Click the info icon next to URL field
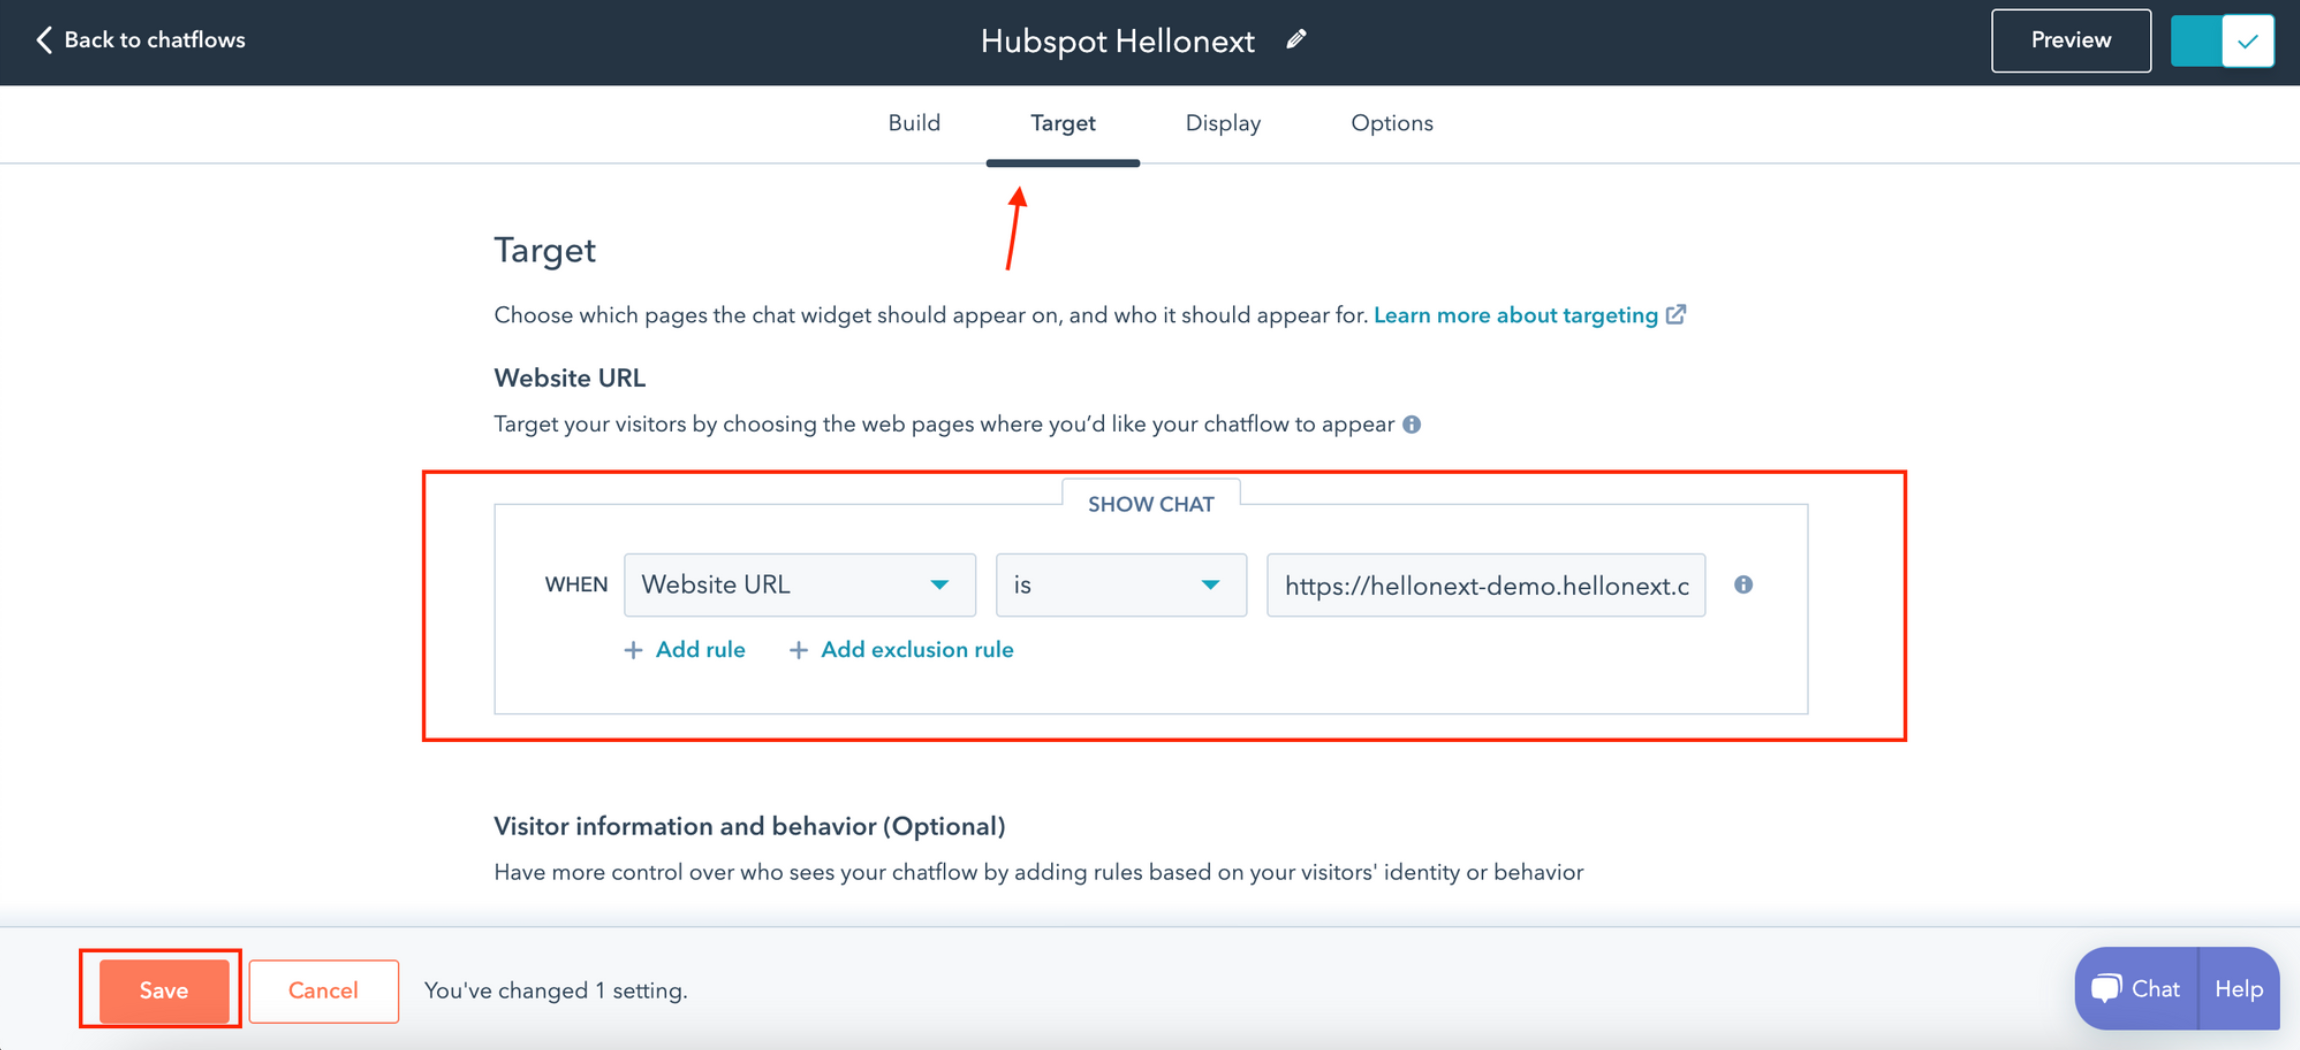The image size is (2300, 1050). (x=1743, y=585)
